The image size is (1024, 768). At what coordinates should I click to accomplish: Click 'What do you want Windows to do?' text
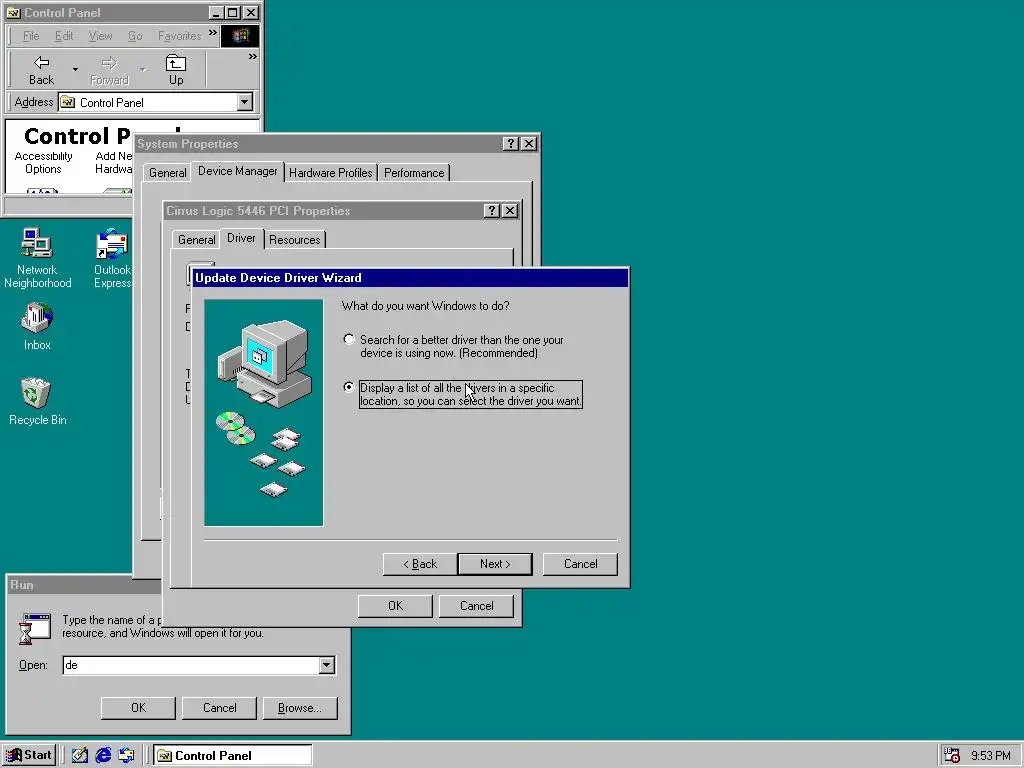click(x=425, y=306)
